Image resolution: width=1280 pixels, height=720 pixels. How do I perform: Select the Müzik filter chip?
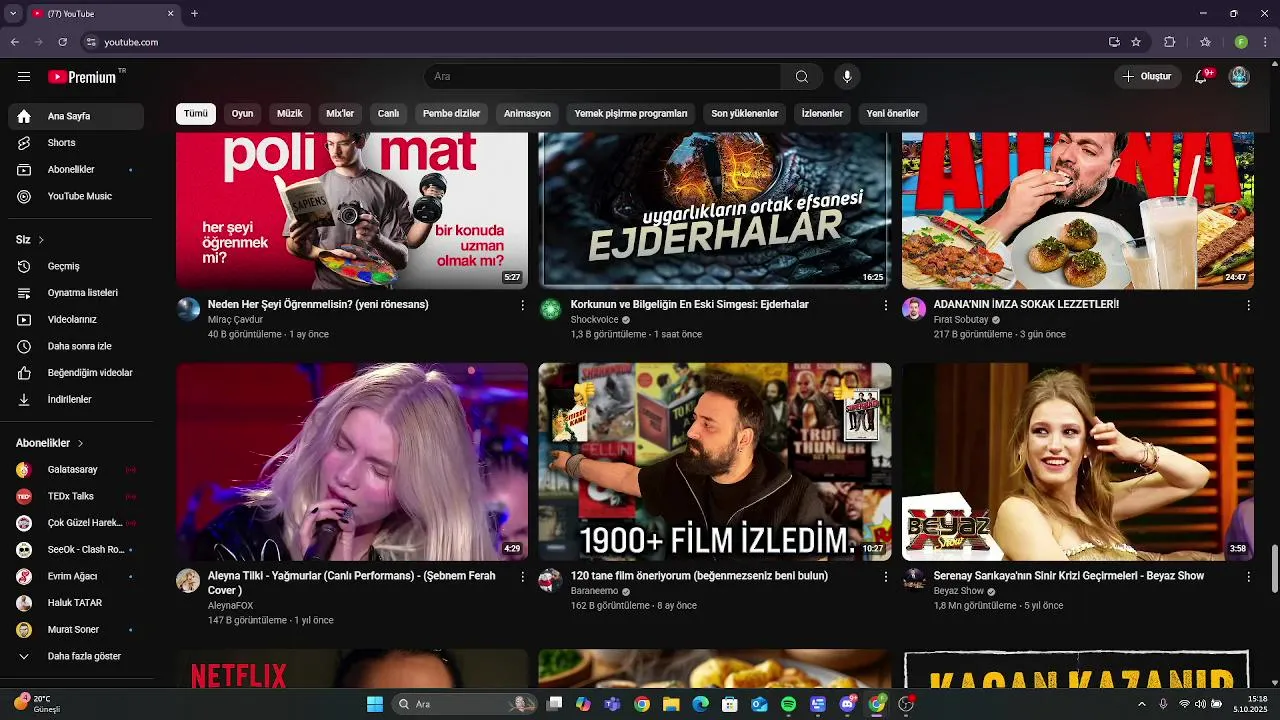point(290,114)
